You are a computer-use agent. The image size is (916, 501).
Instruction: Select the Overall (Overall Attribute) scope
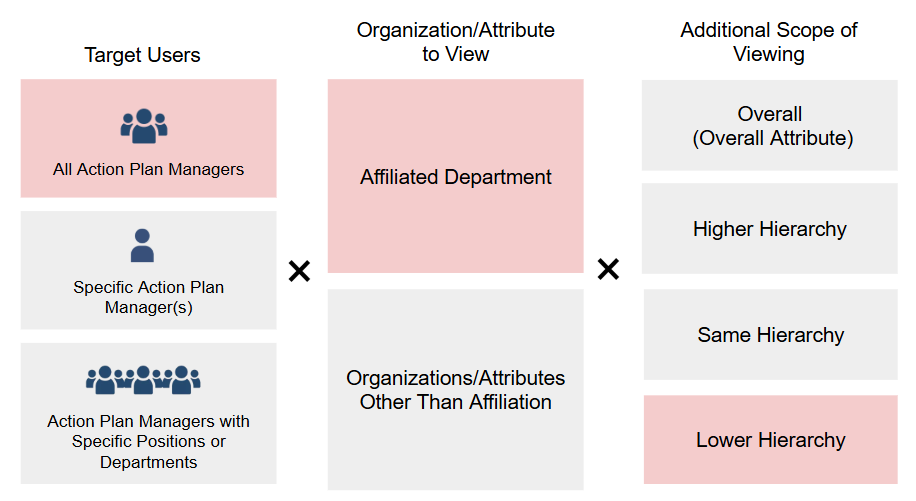771,126
